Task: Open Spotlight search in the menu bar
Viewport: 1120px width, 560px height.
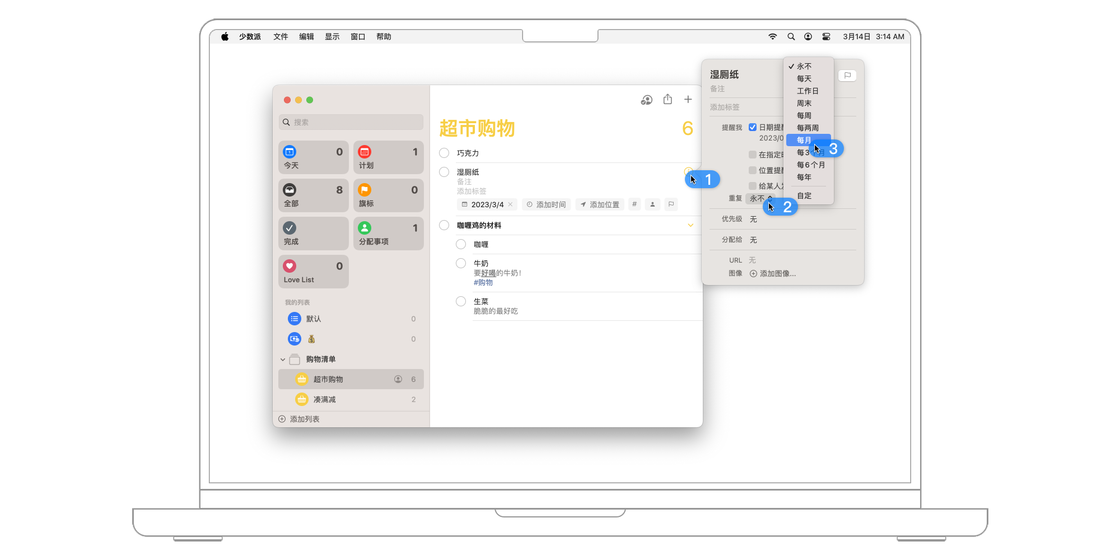Action: click(x=791, y=36)
